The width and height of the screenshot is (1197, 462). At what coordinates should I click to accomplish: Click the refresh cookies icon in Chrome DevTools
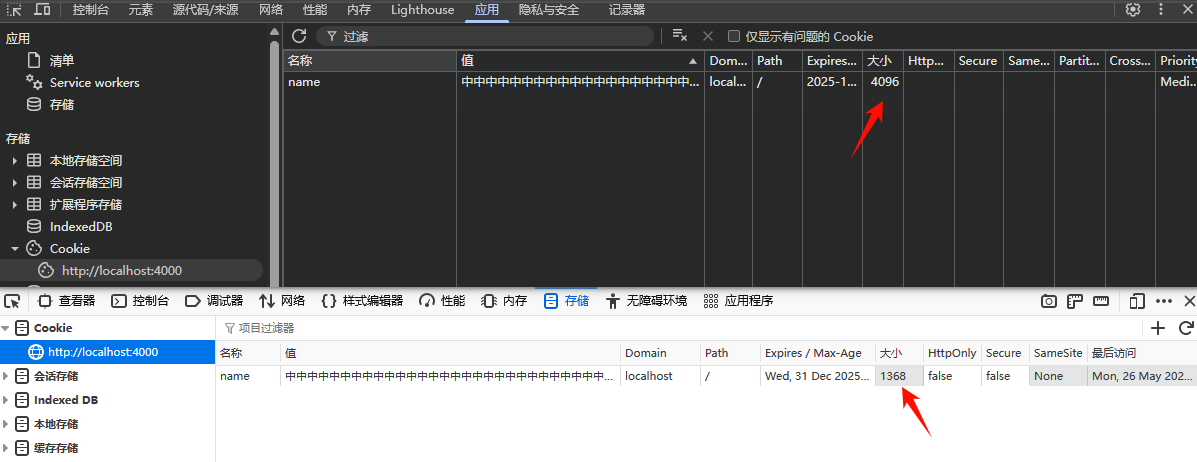[299, 36]
